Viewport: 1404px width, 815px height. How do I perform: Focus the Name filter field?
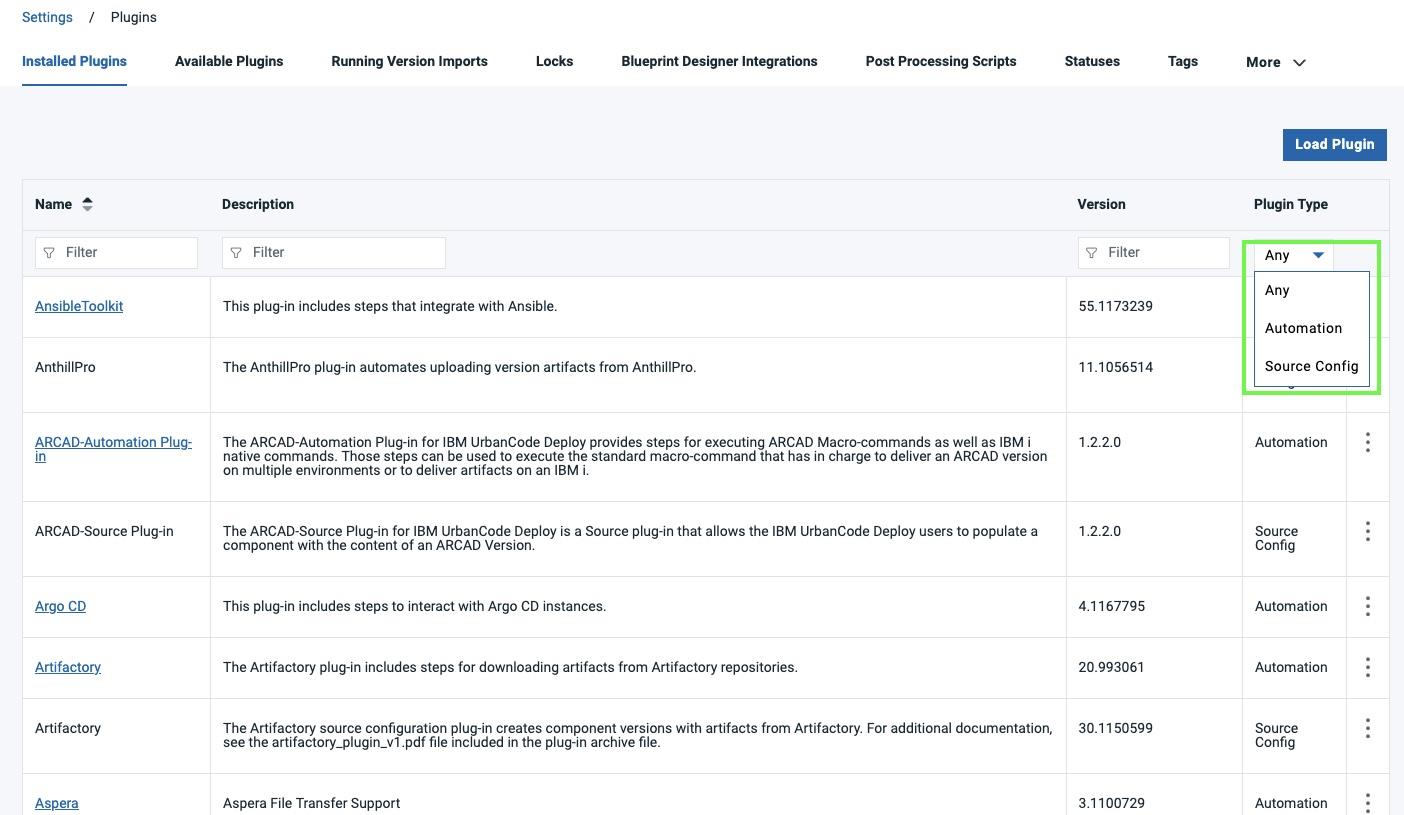pos(126,253)
